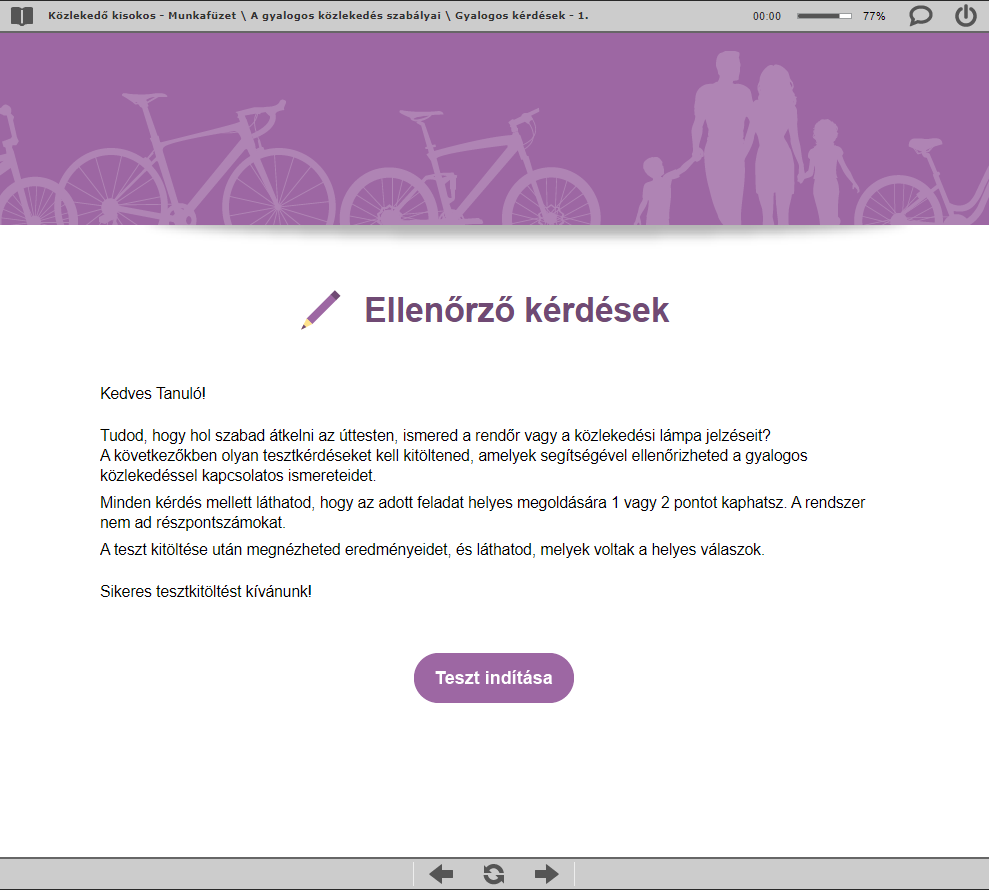
Task: Go to previous page with left arrow
Action: click(x=441, y=874)
